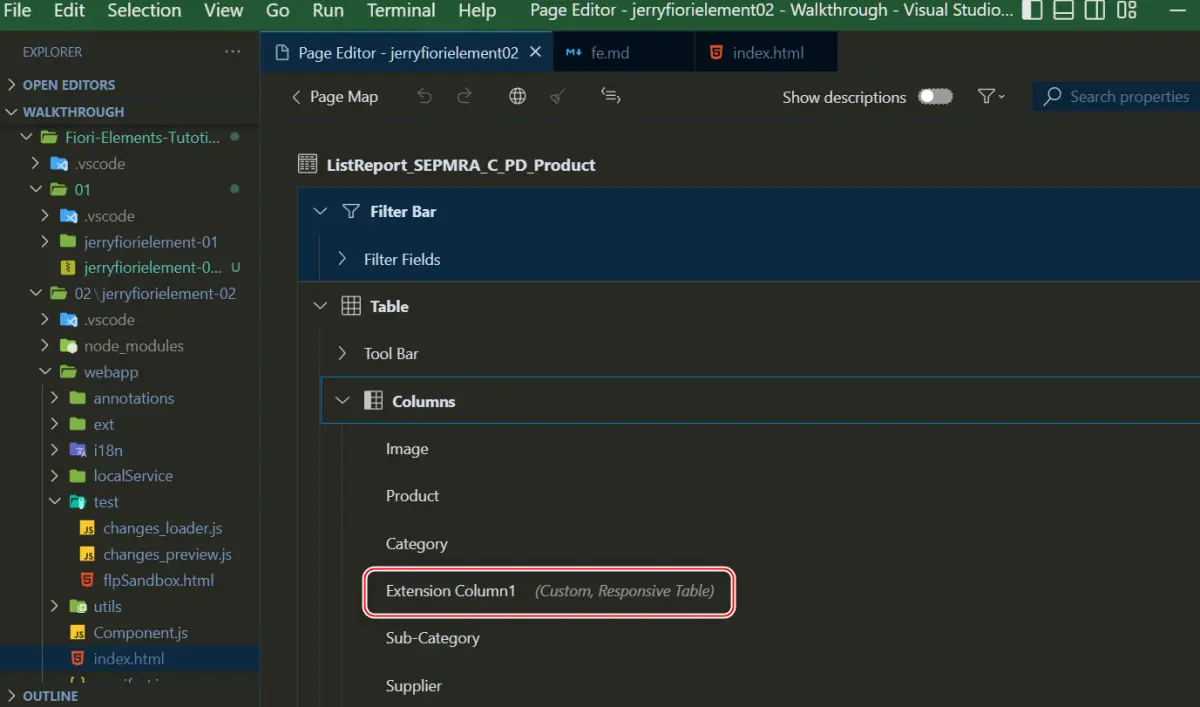This screenshot has width=1200, height=707.
Task: Open the Run menu
Action: (x=328, y=11)
